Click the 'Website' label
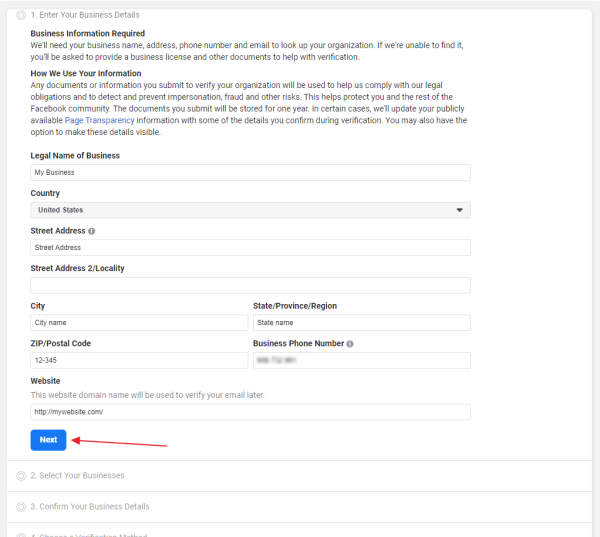600x537 pixels. pyautogui.click(x=45, y=381)
